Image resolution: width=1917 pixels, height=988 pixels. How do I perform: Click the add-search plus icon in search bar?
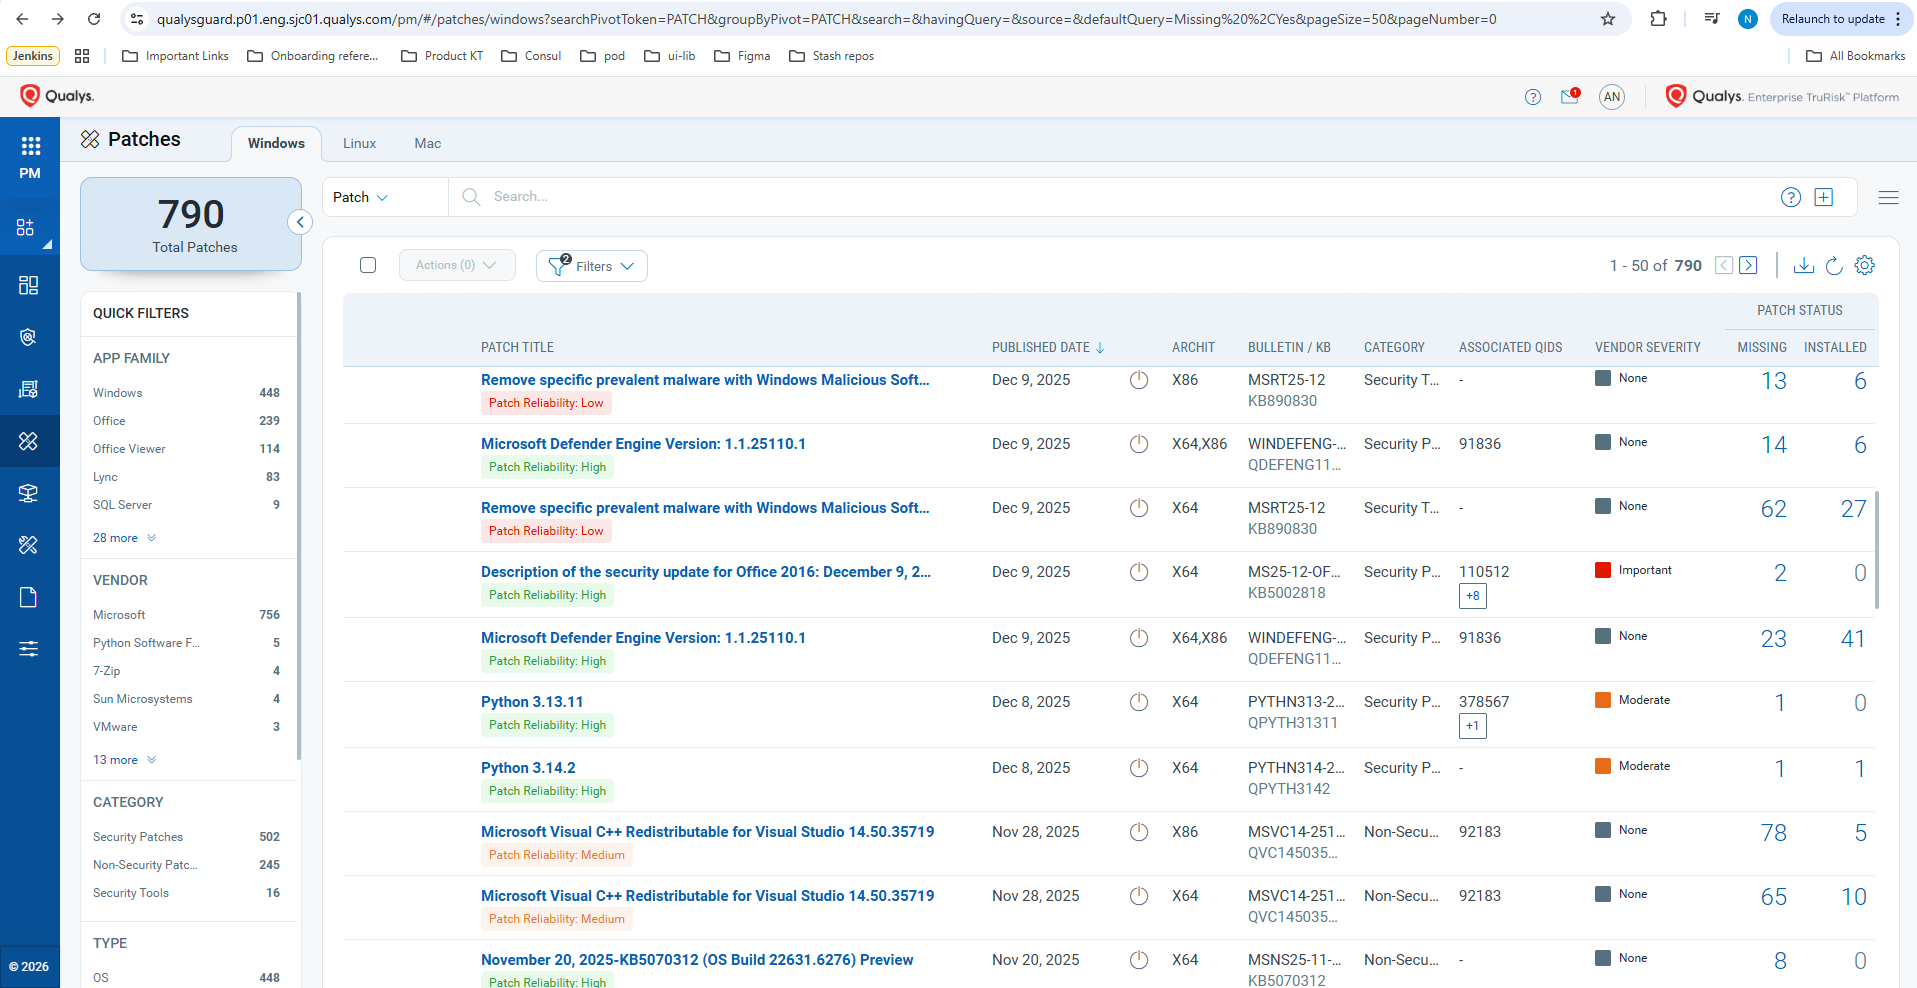click(x=1824, y=197)
